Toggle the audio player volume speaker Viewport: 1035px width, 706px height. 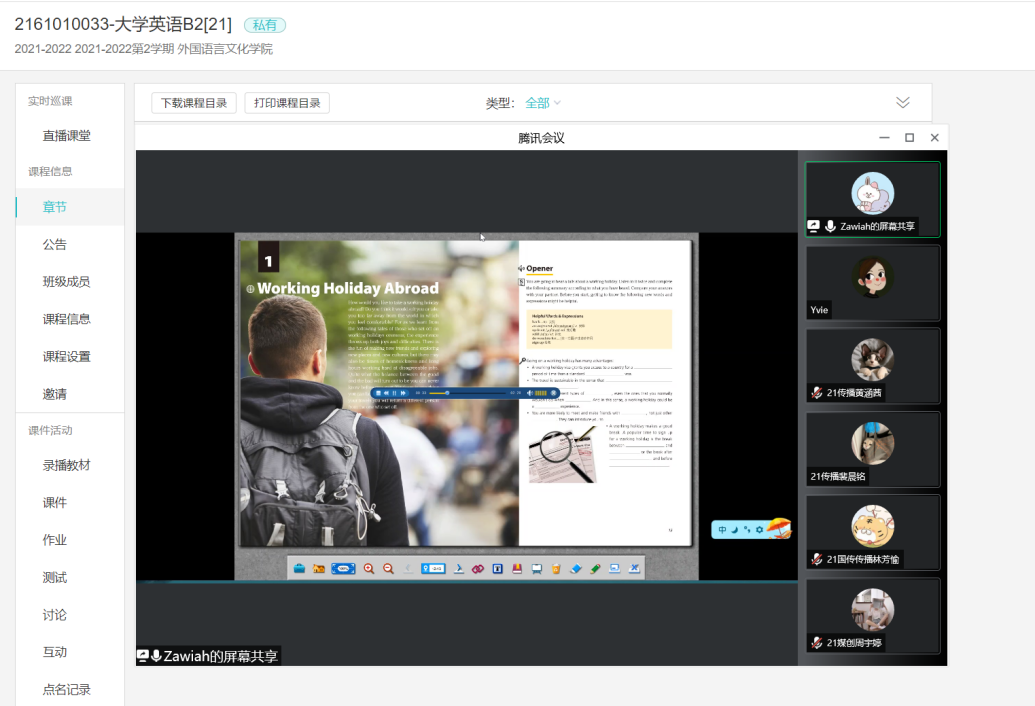click(x=530, y=393)
